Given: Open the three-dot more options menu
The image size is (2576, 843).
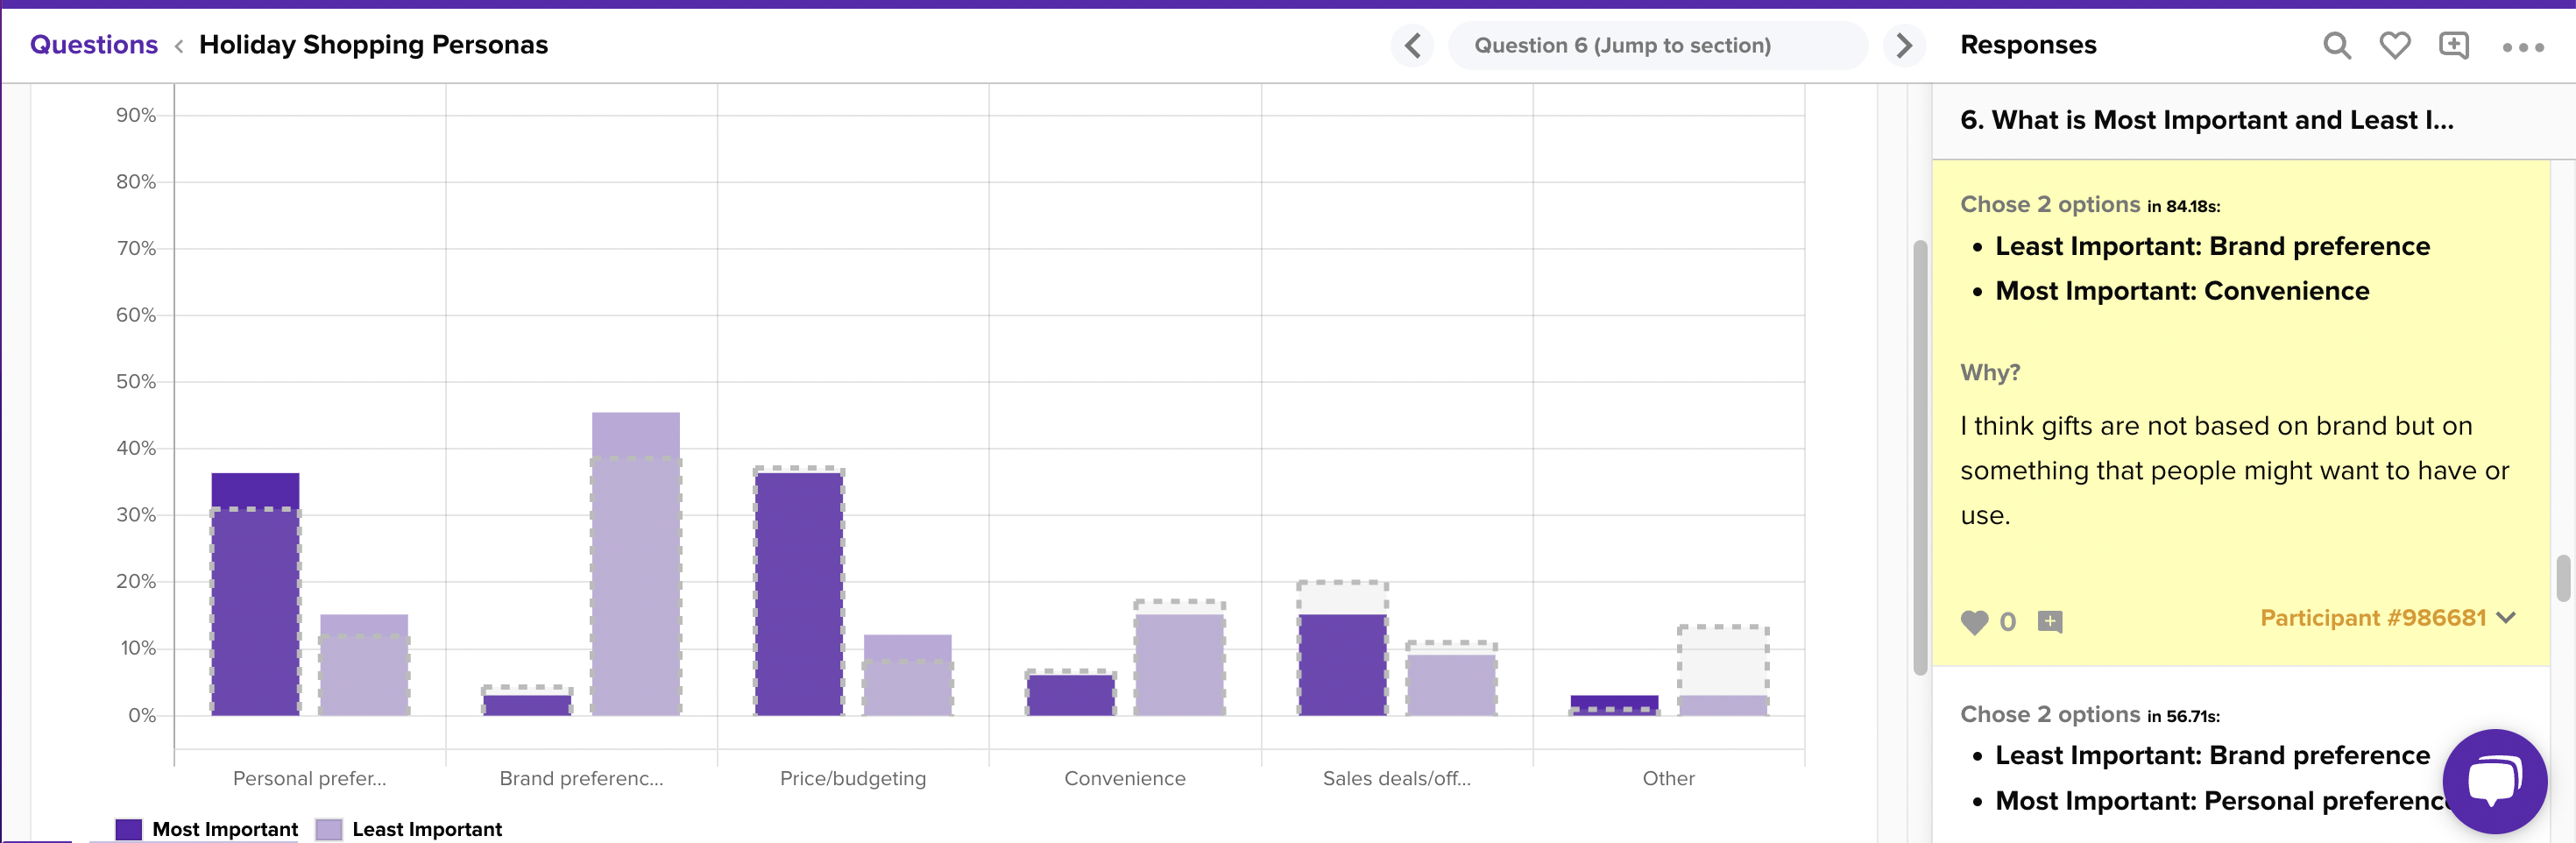Looking at the screenshot, I should [2523, 47].
